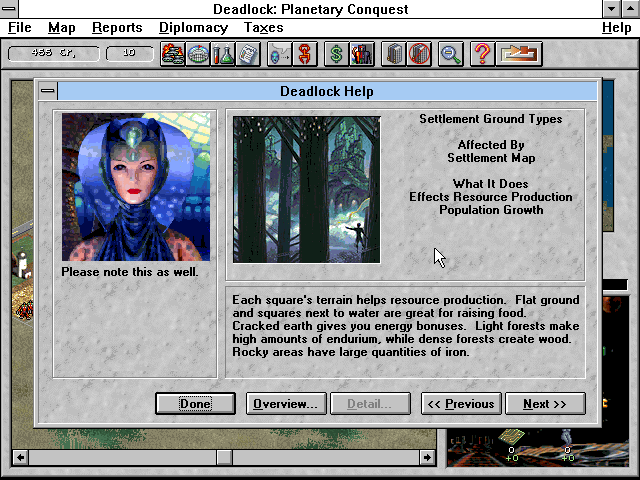Open the city dome toolbar icon
The width and height of the screenshot is (640, 480).
(x=198, y=54)
